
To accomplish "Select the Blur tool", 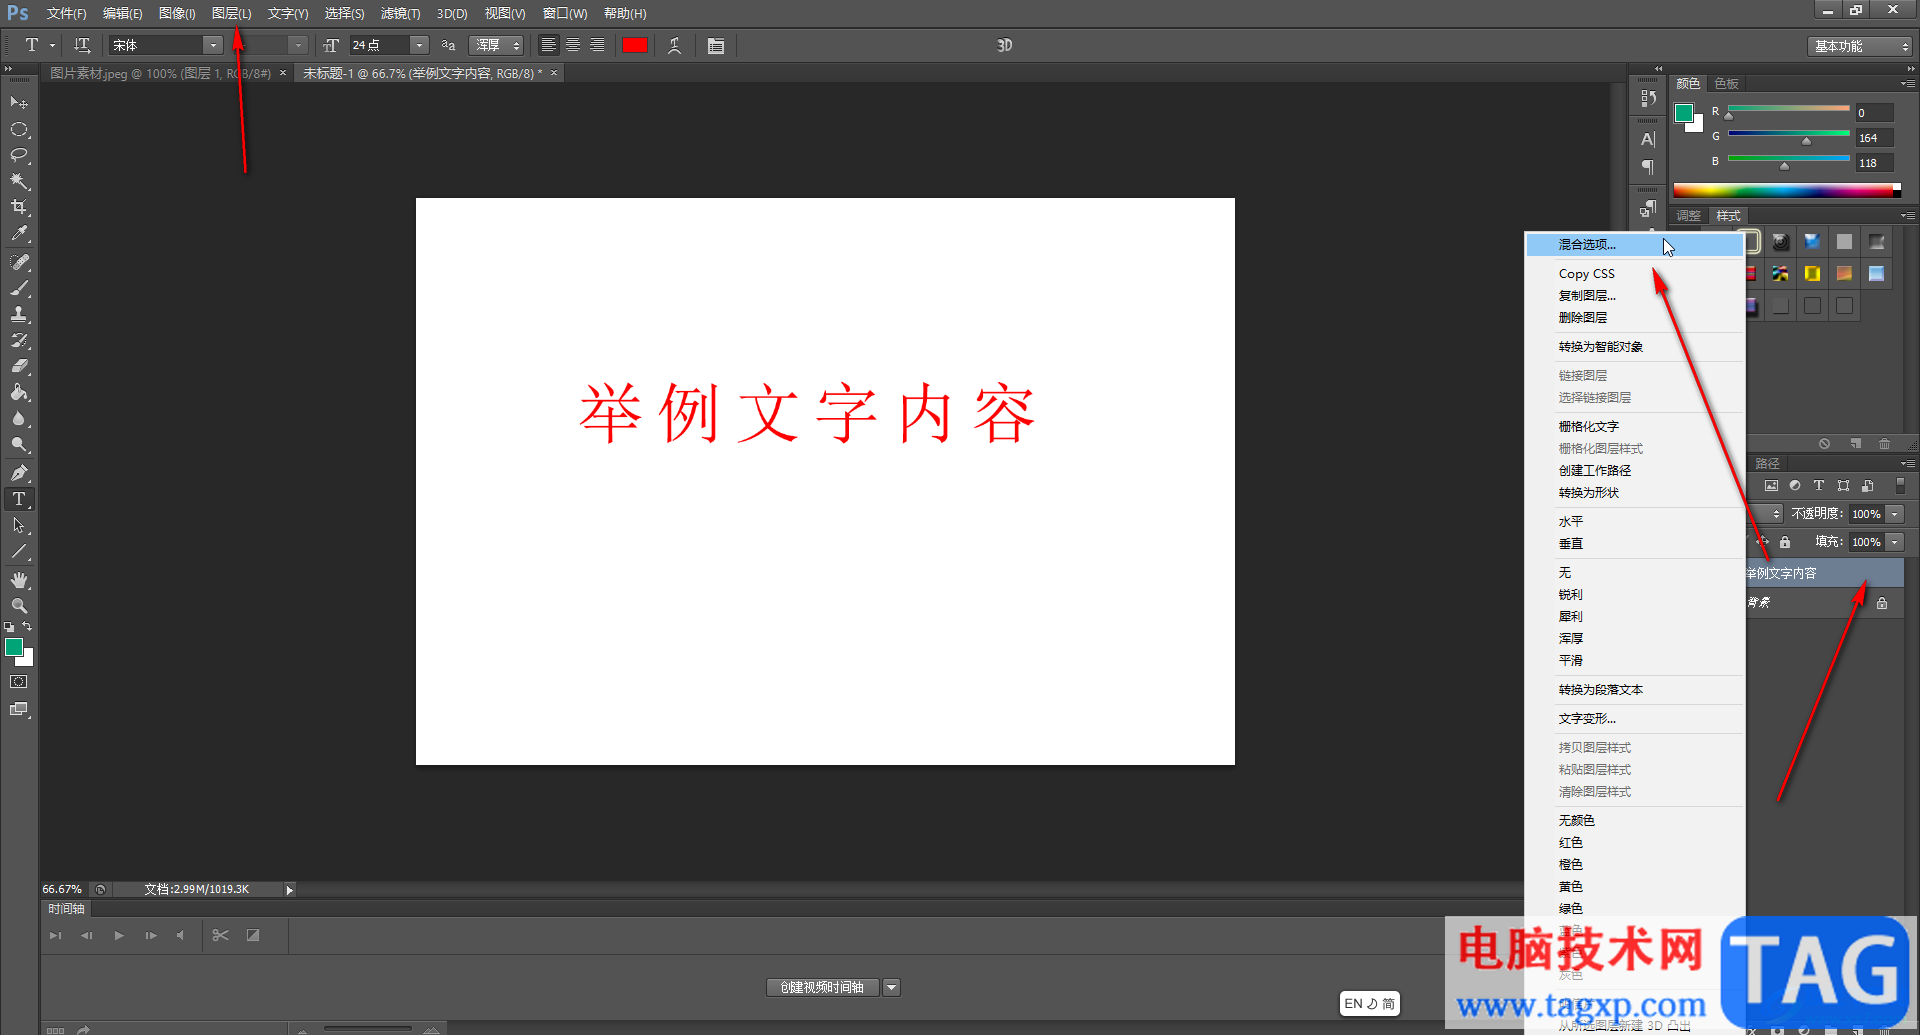I will [x=19, y=419].
